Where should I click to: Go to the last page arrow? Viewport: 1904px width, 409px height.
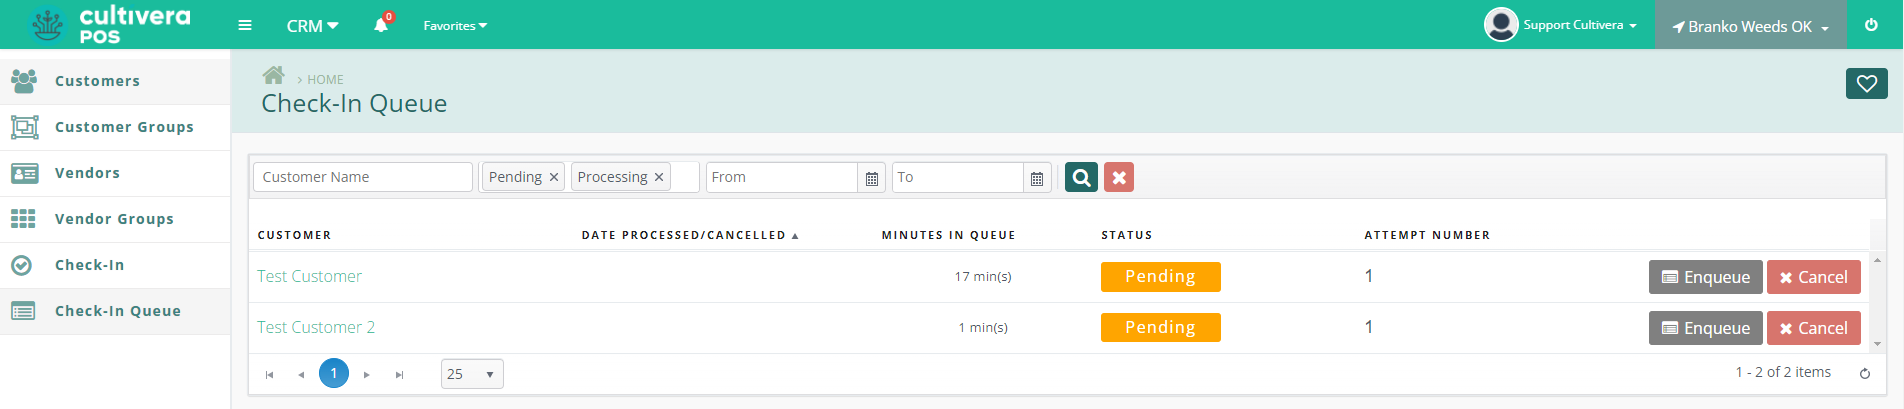point(399,374)
